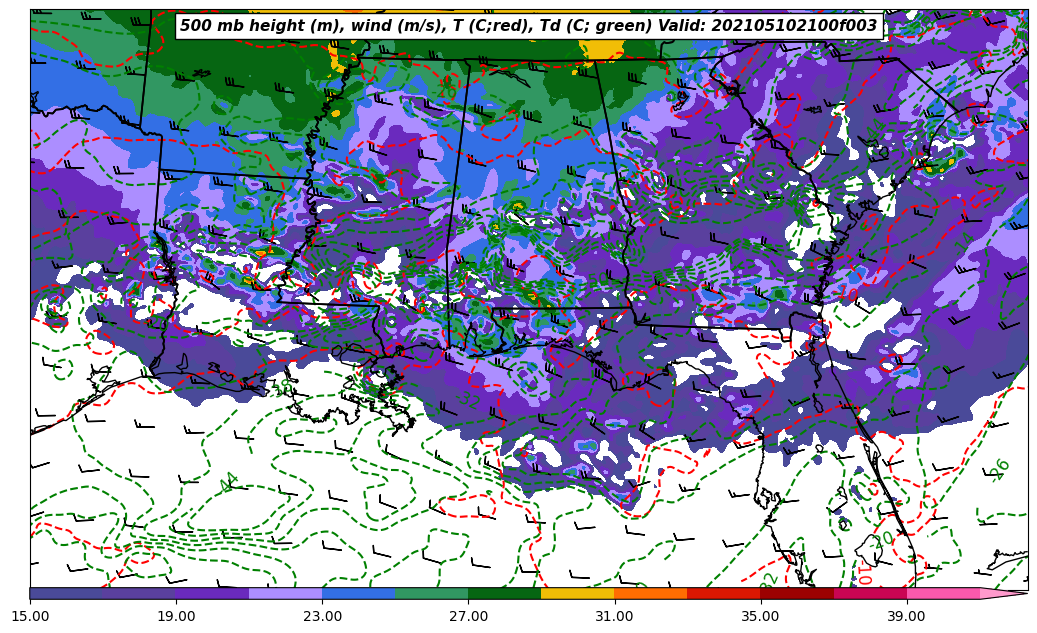1037x633 pixels.
Task: Click the 23.00 colorbar tick label
Action: 322,616
